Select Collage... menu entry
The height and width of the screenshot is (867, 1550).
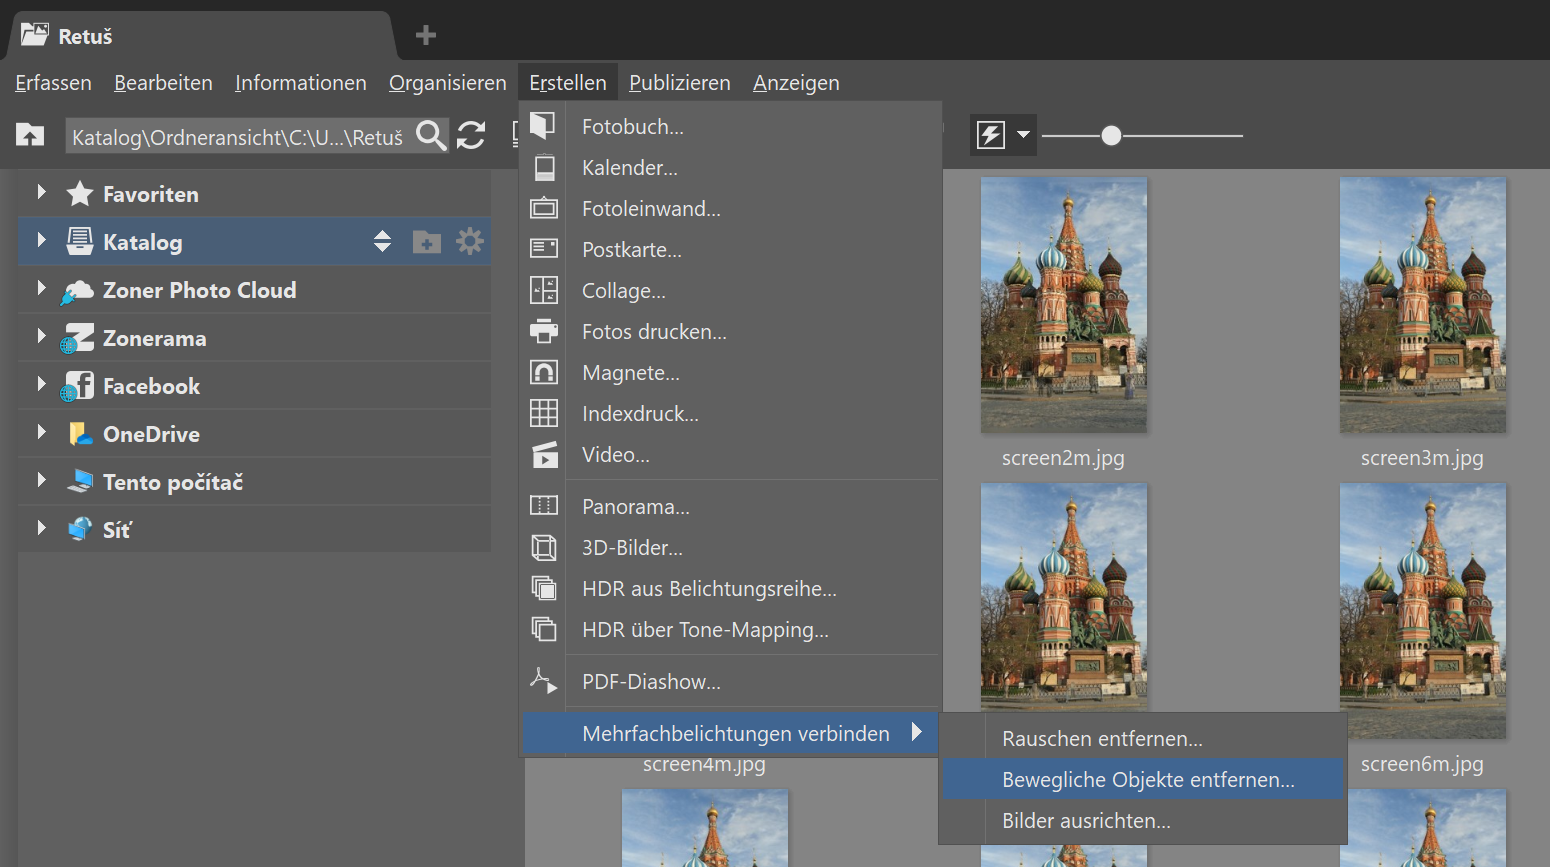click(x=731, y=290)
